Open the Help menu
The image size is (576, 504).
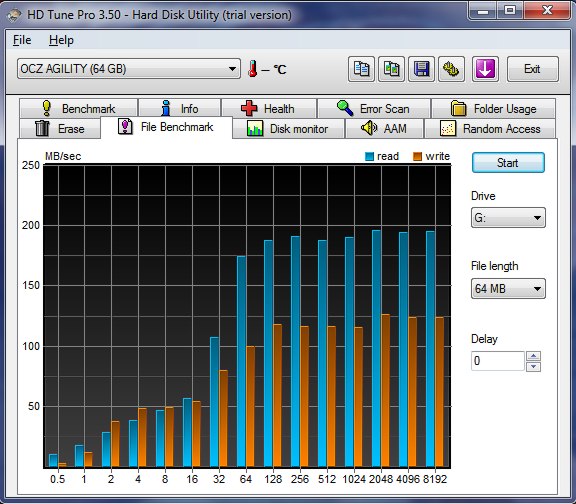[61, 40]
